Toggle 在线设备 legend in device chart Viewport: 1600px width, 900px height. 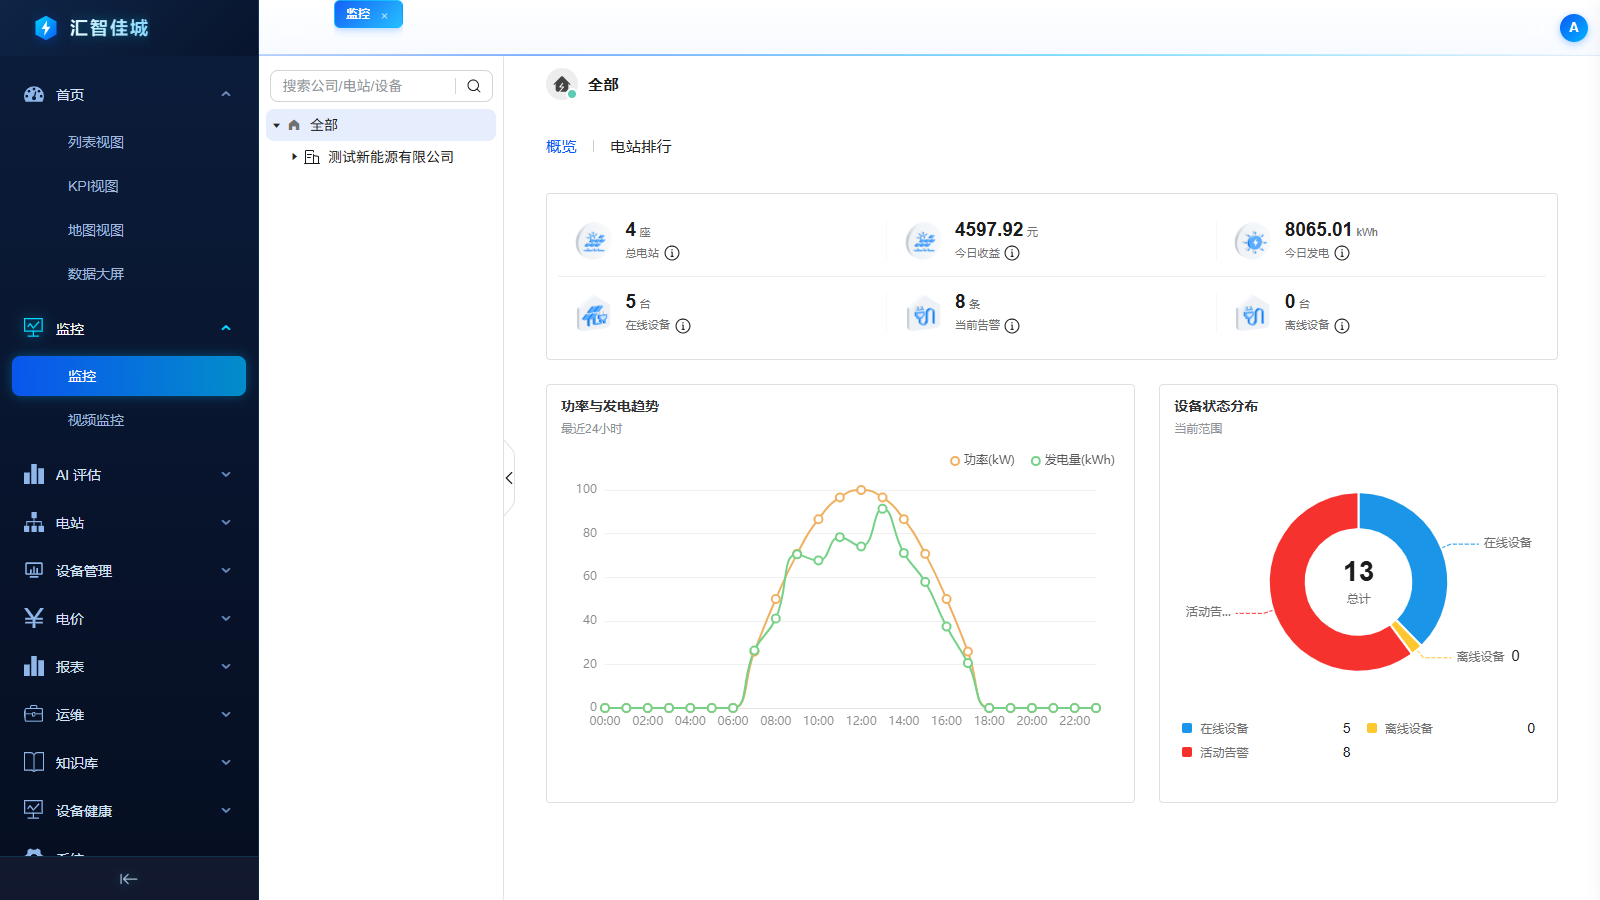pos(1215,729)
